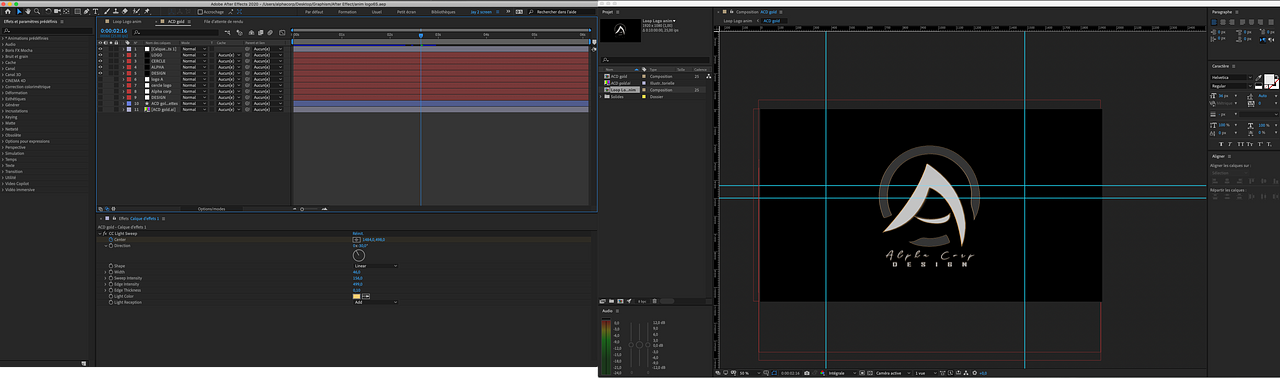Select the Rectangle shape tool
The image size is (1280, 378).
79,12
